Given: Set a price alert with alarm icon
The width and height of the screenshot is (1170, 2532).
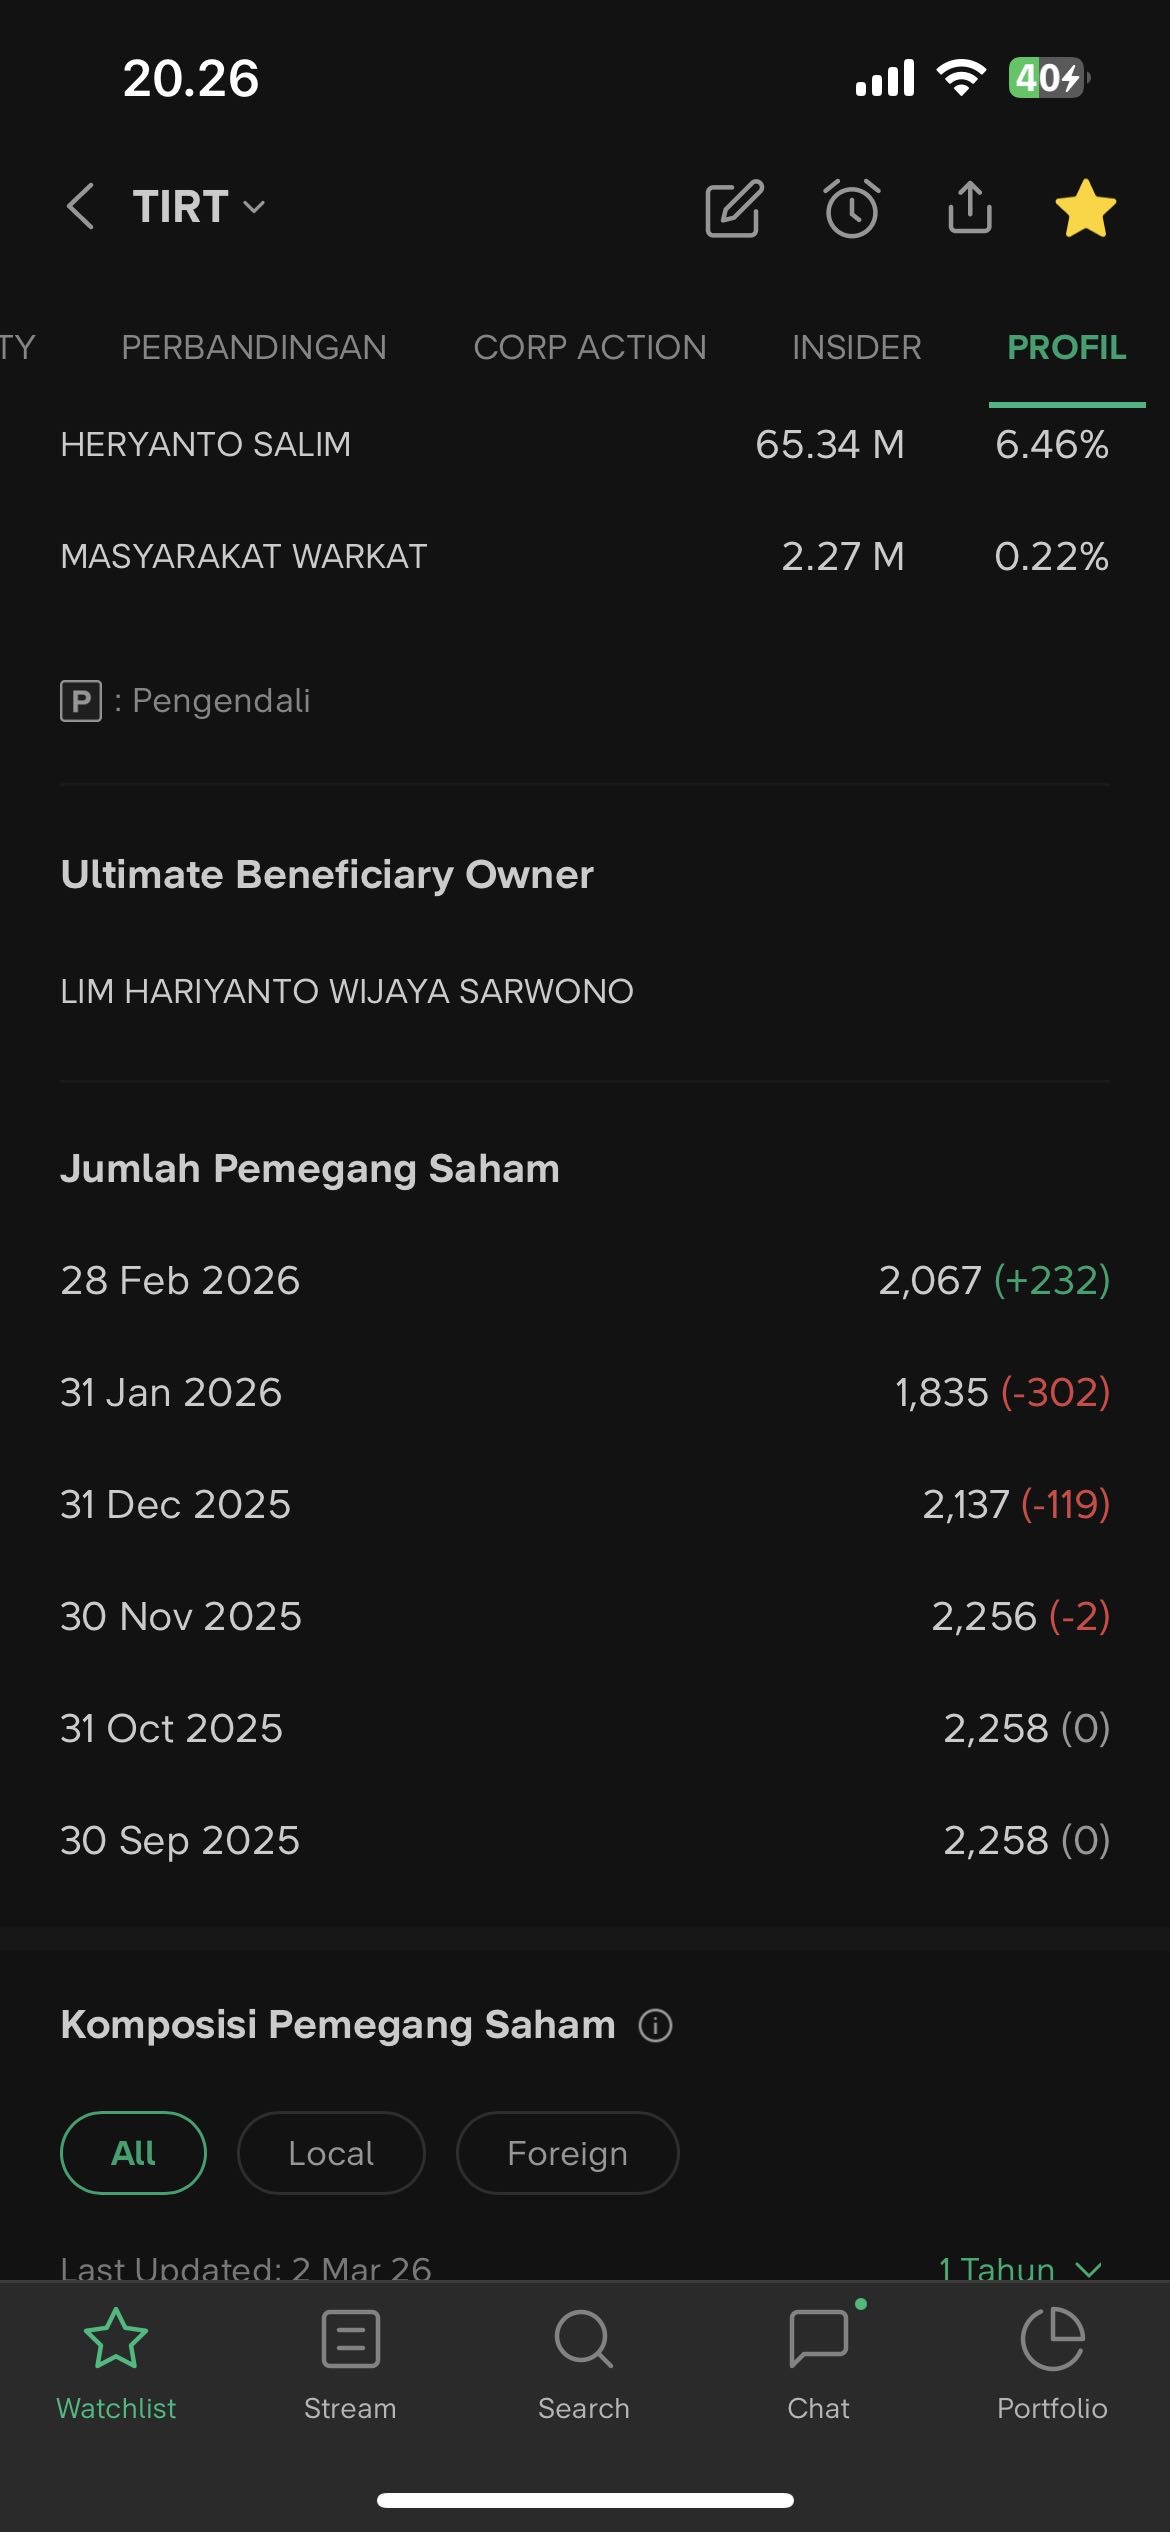Looking at the screenshot, I should 852,209.
